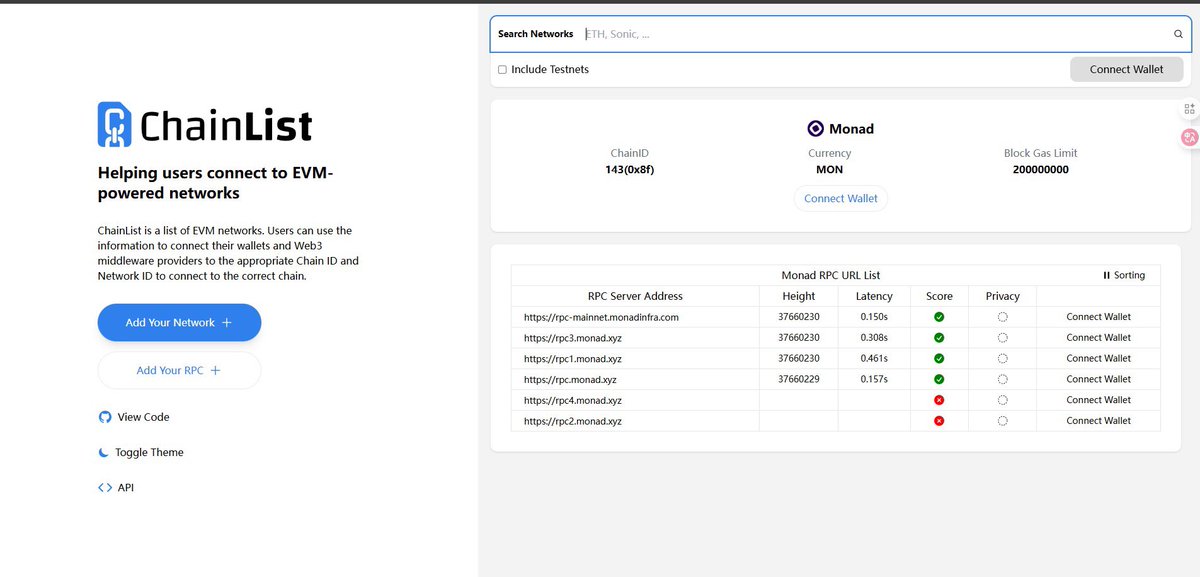Click Connect Wallet under Monad currency
Image resolution: width=1200 pixels, height=577 pixels.
pyautogui.click(x=841, y=198)
